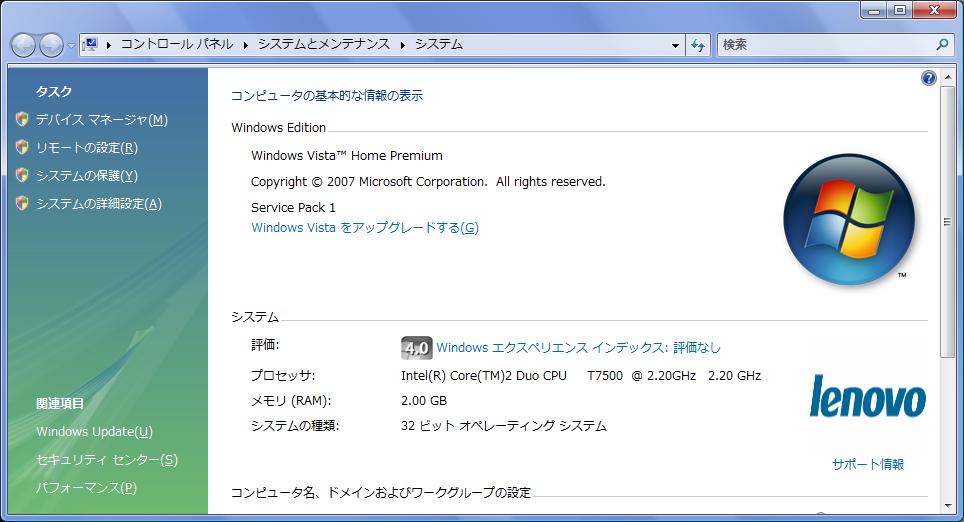Expand the arrow after システムとメンテナンス
964x522 pixels.
403,45
